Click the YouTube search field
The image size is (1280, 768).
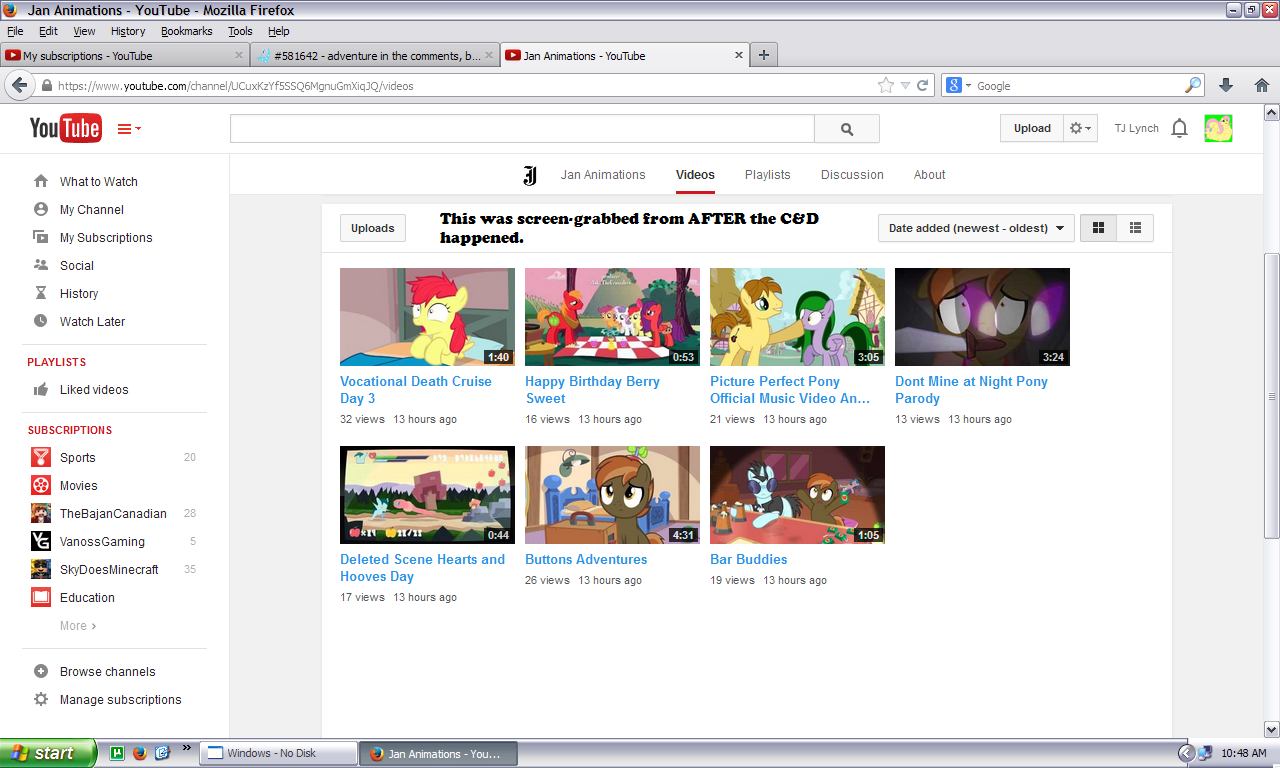tap(522, 129)
